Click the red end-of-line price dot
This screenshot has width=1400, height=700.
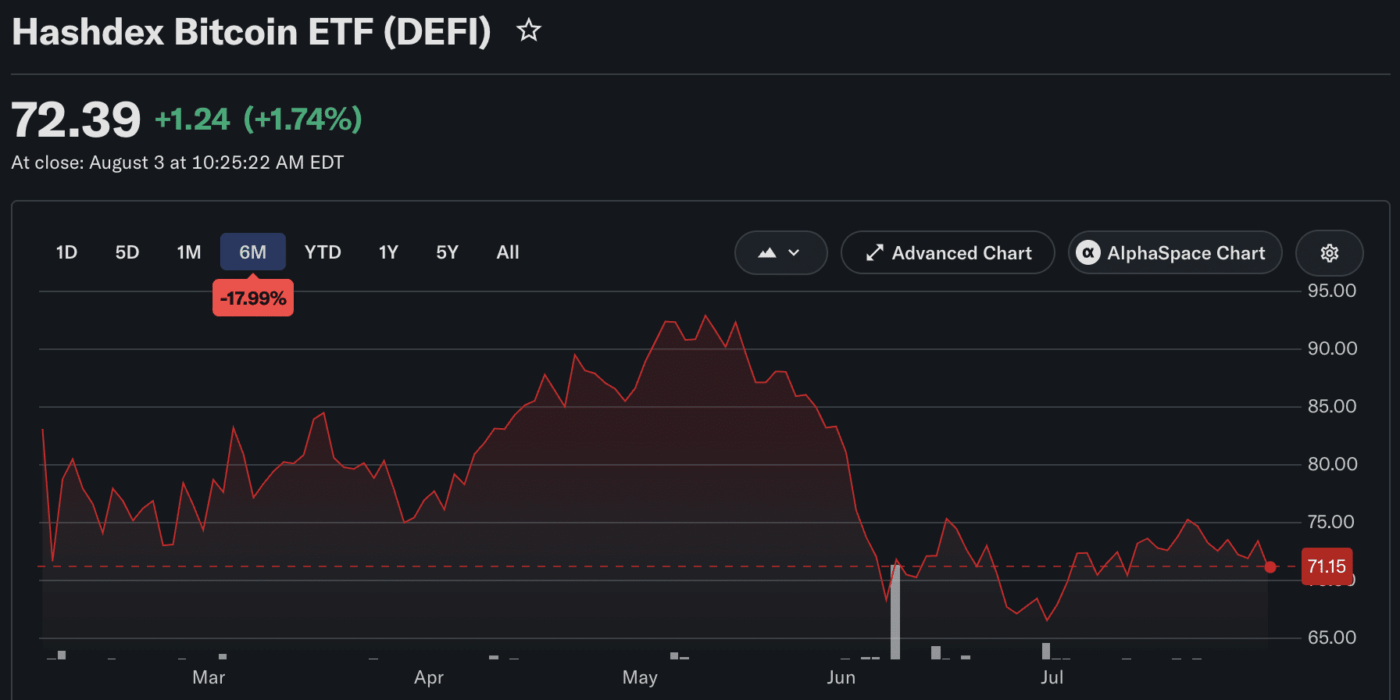click(x=1270, y=567)
